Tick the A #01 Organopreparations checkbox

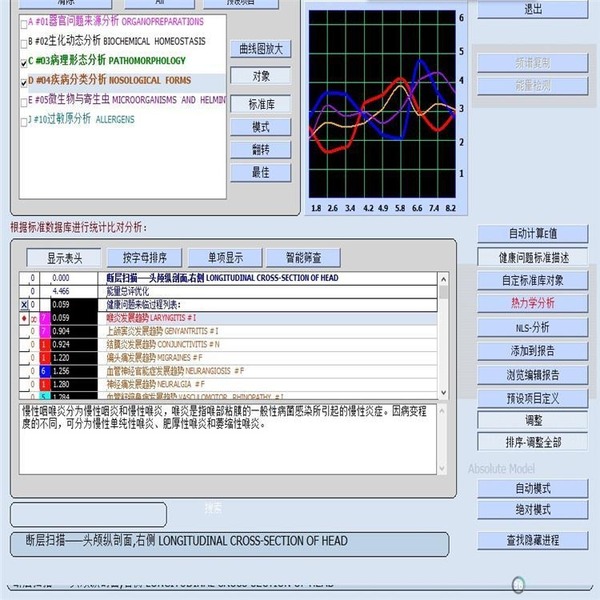pos(24,21)
